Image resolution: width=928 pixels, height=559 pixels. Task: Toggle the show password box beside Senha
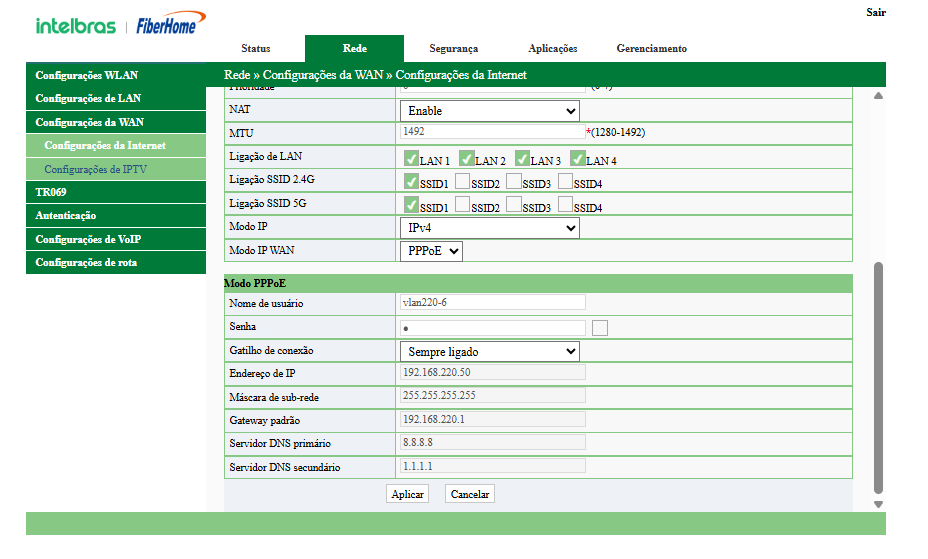600,328
